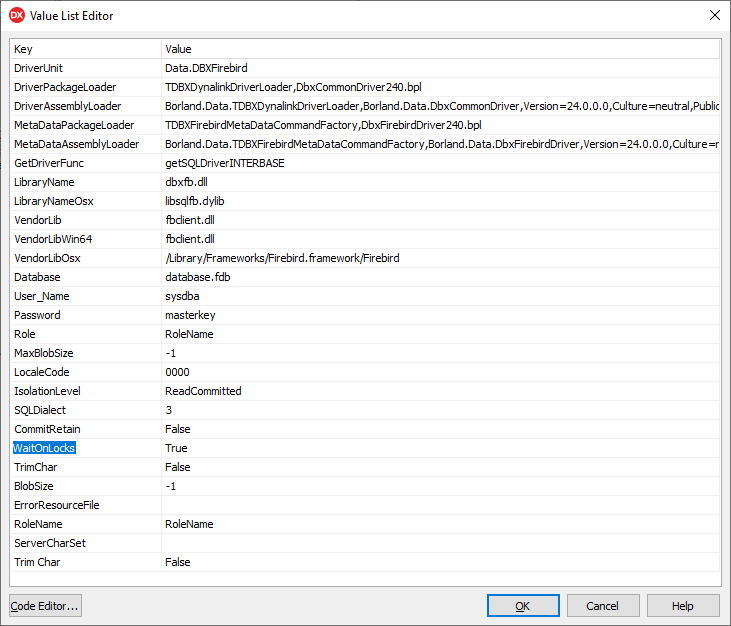Select the MetaDataAssemblyLoader key
The height and width of the screenshot is (626, 731).
[x=86, y=144]
